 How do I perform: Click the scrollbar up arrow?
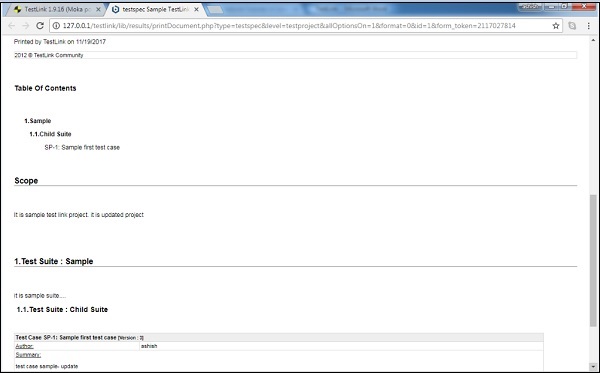593,40
